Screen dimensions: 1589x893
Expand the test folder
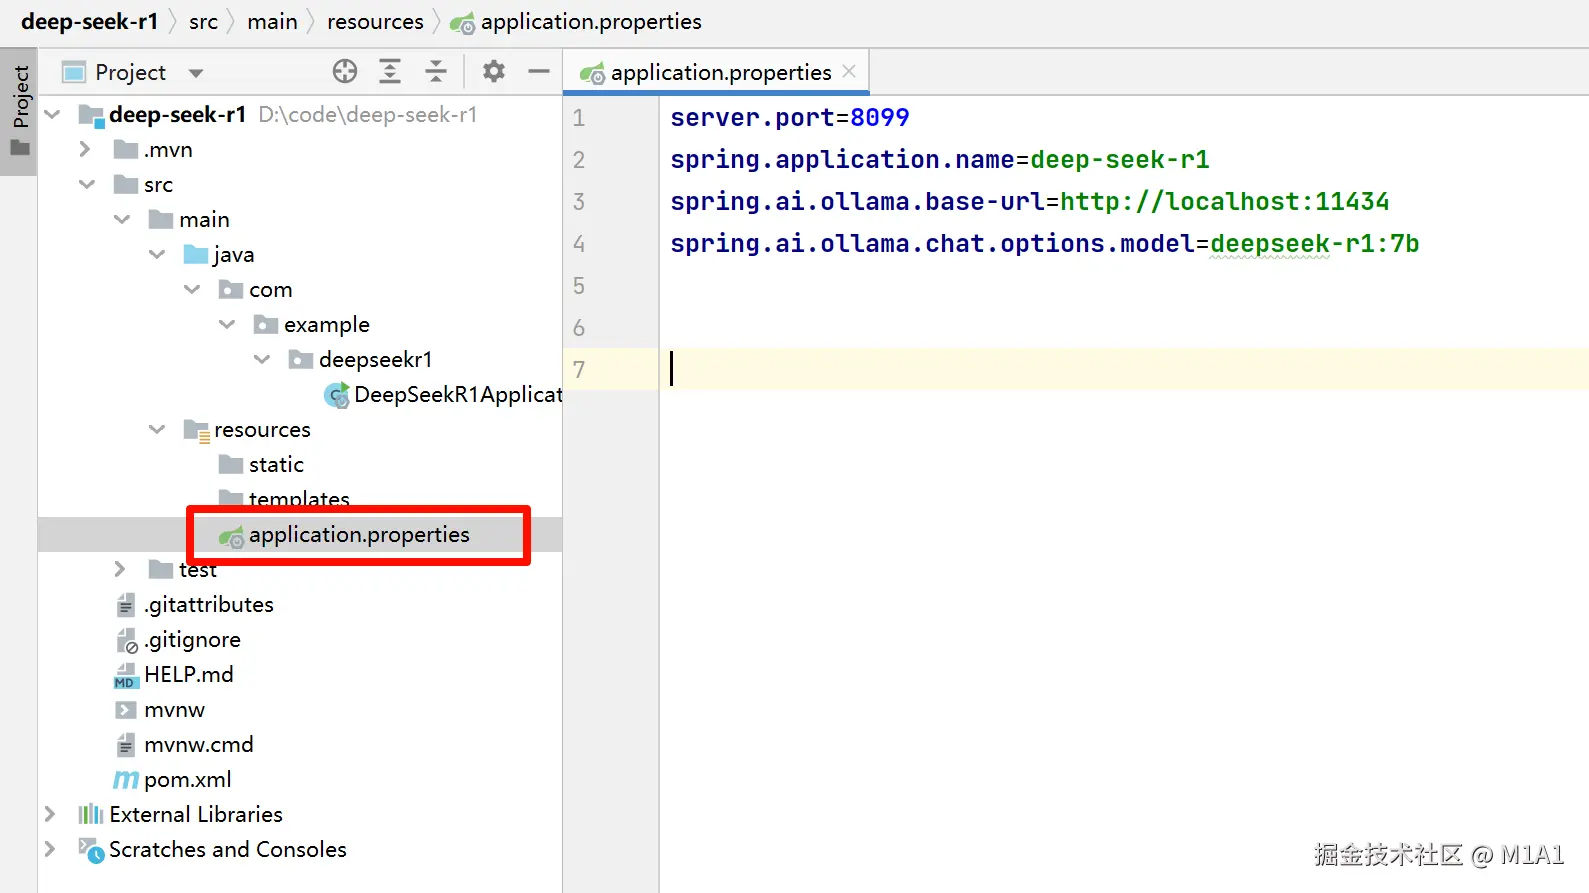pos(120,569)
